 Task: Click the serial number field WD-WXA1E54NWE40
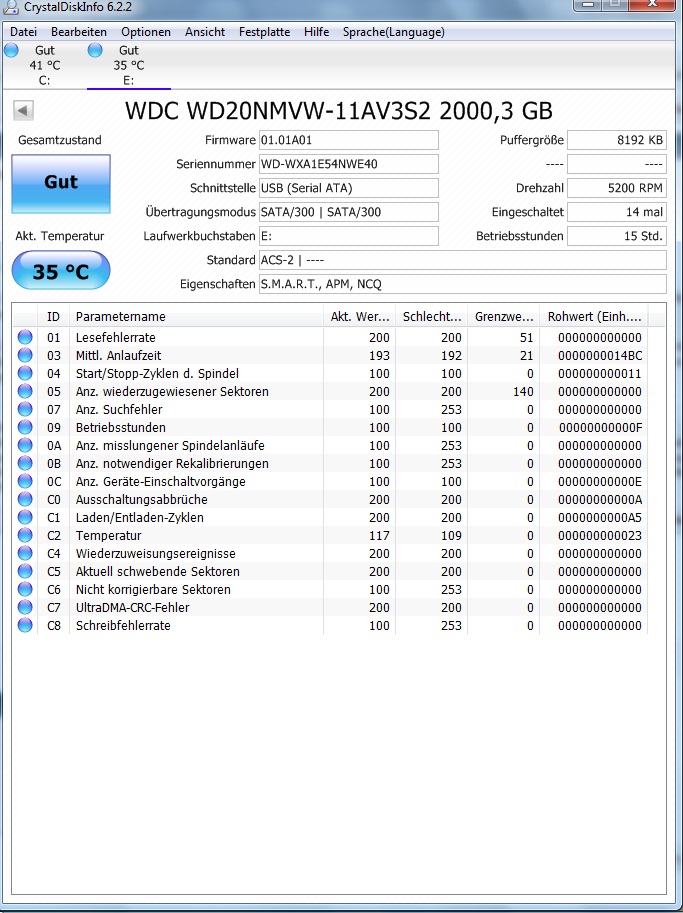tap(349, 164)
